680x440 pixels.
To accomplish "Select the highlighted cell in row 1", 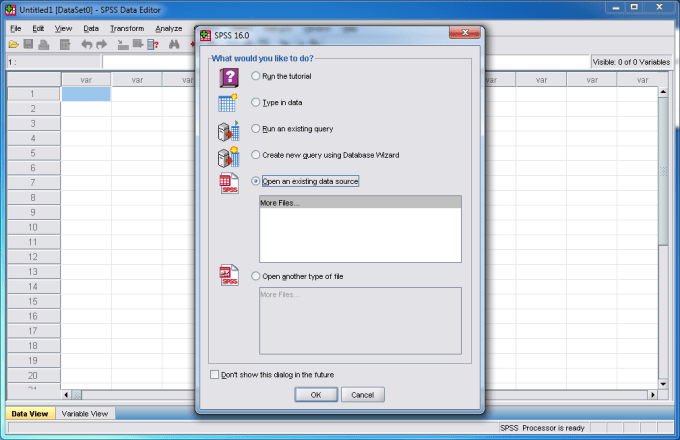I will pyautogui.click(x=86, y=94).
